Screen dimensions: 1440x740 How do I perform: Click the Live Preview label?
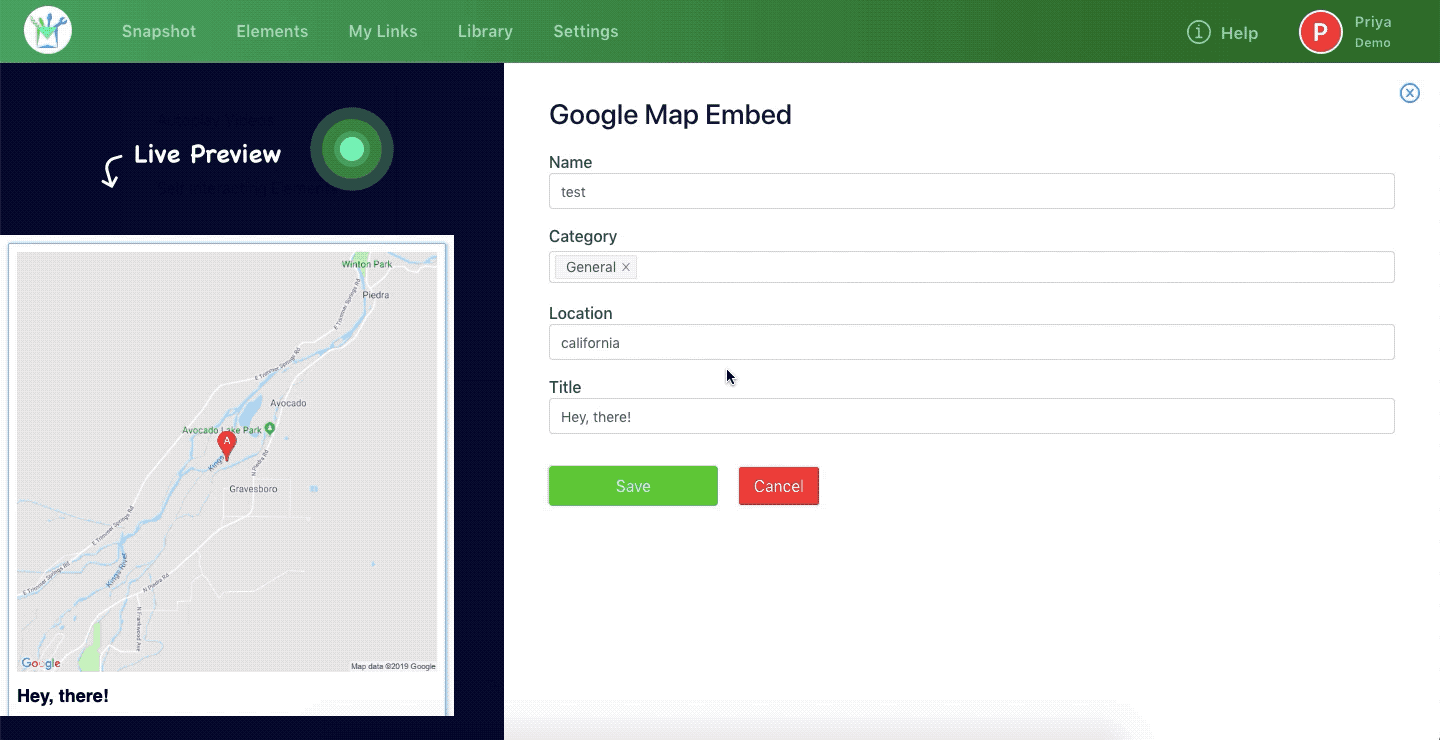pyautogui.click(x=207, y=154)
